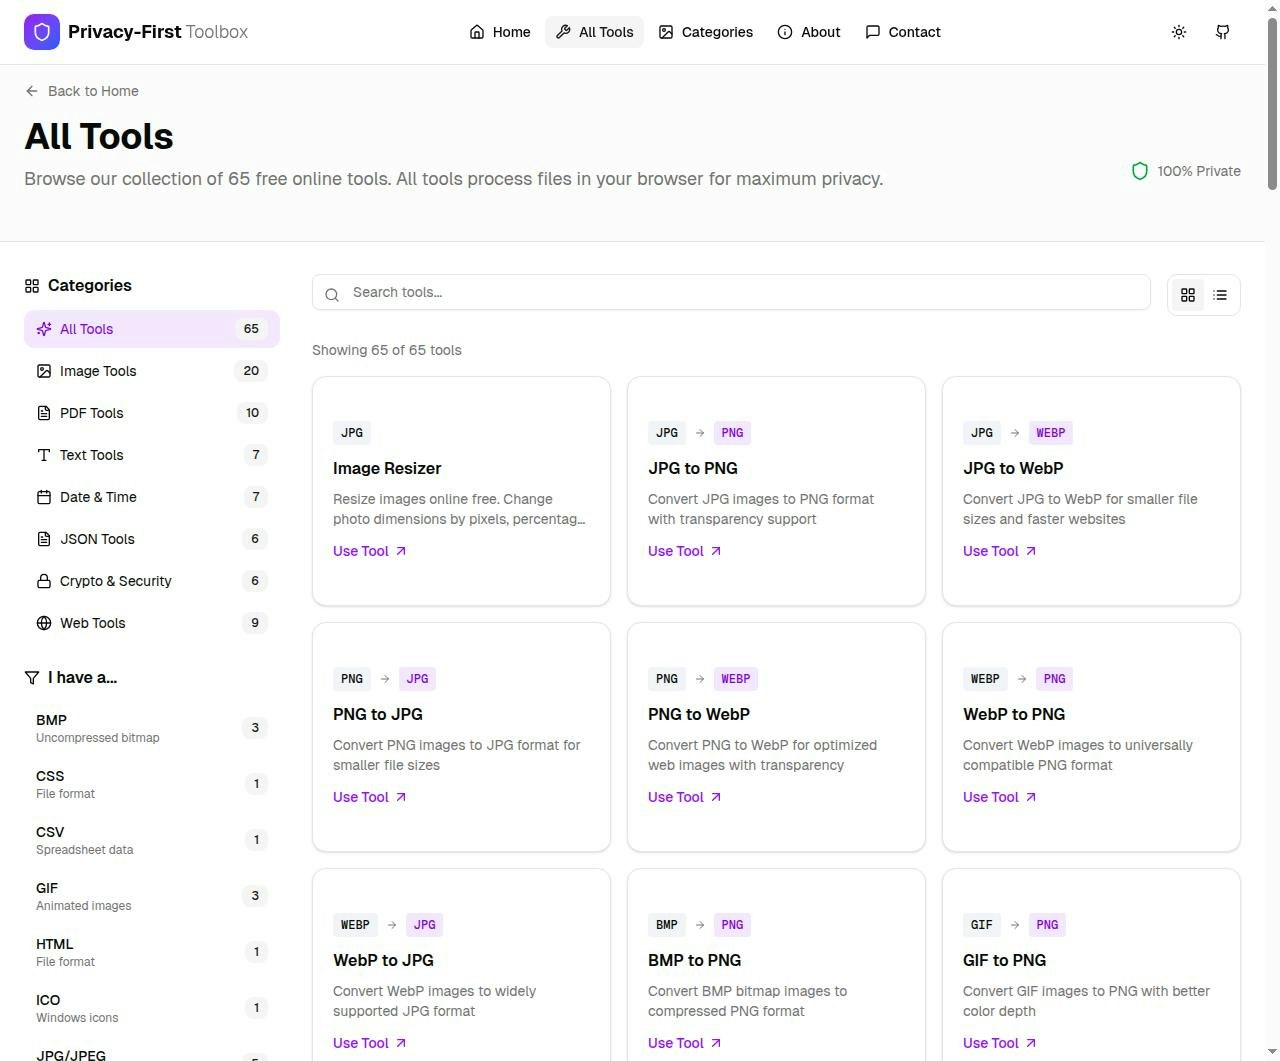The height and width of the screenshot is (1061, 1280).
Task: Open PDF Tools via its document icon
Action: (x=43, y=412)
